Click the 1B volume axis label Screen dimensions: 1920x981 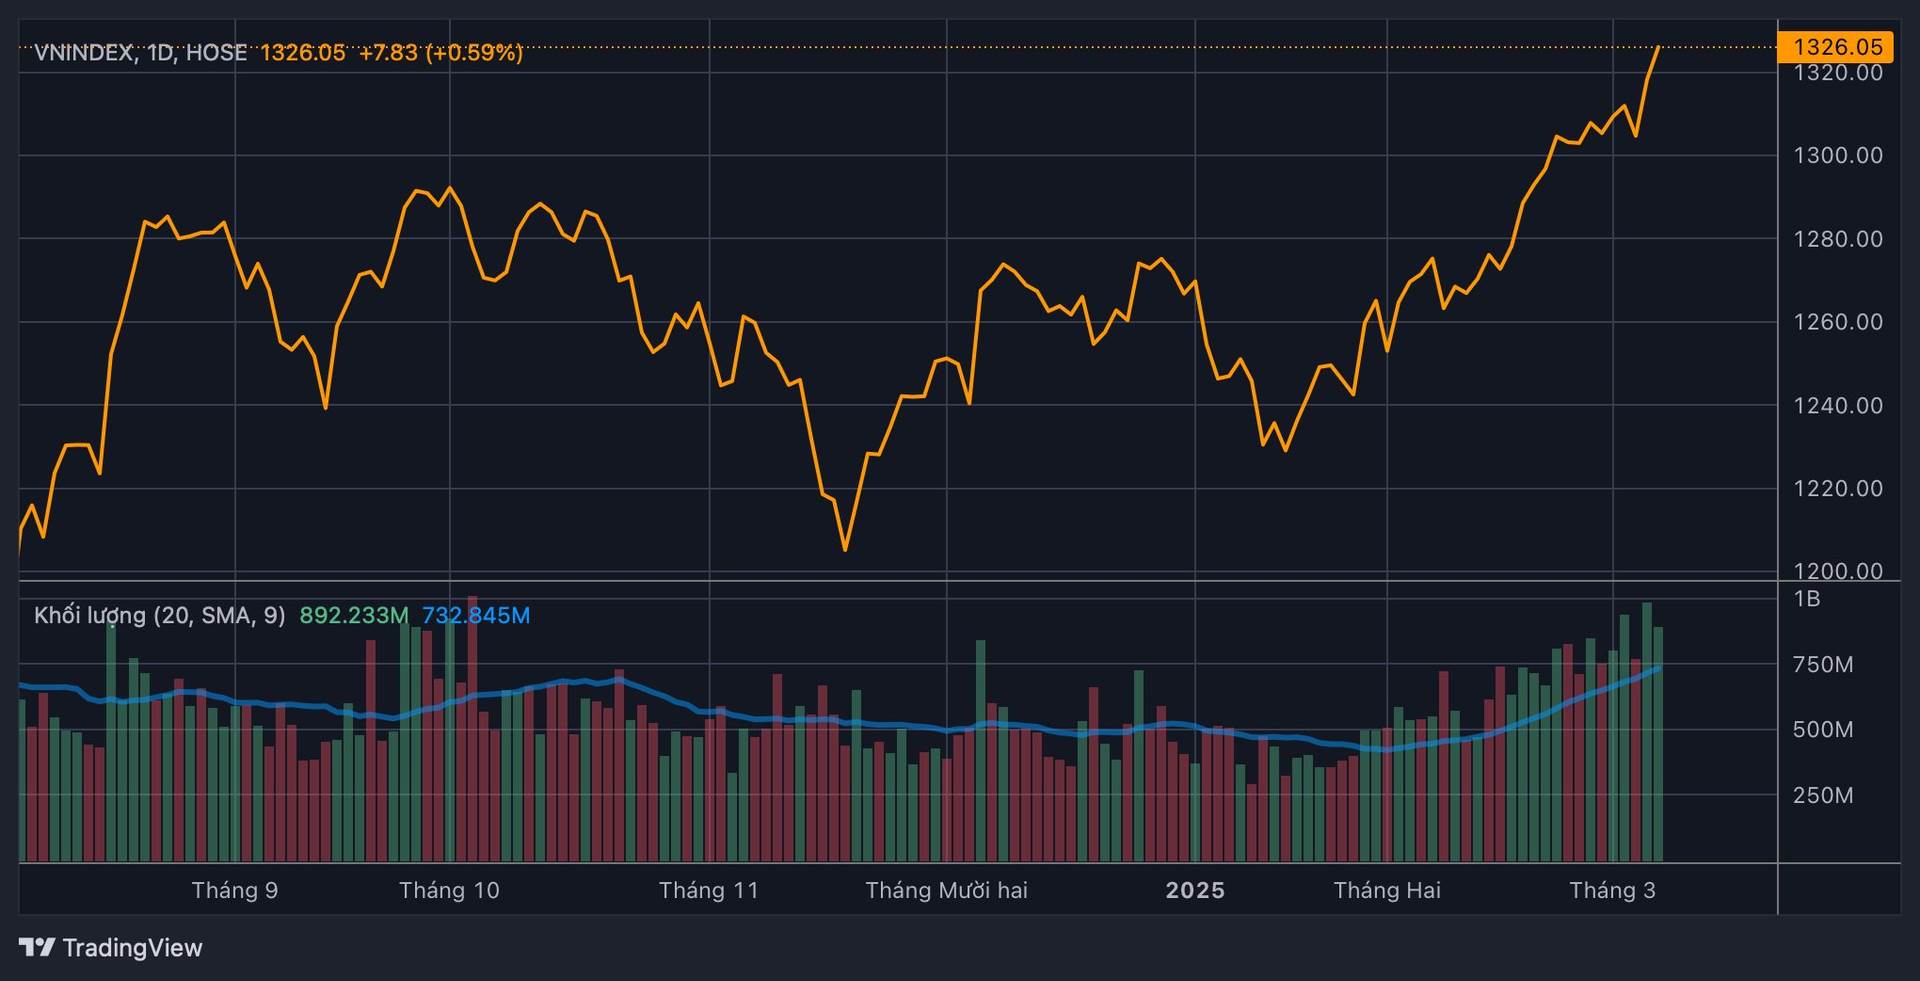pos(1807,599)
